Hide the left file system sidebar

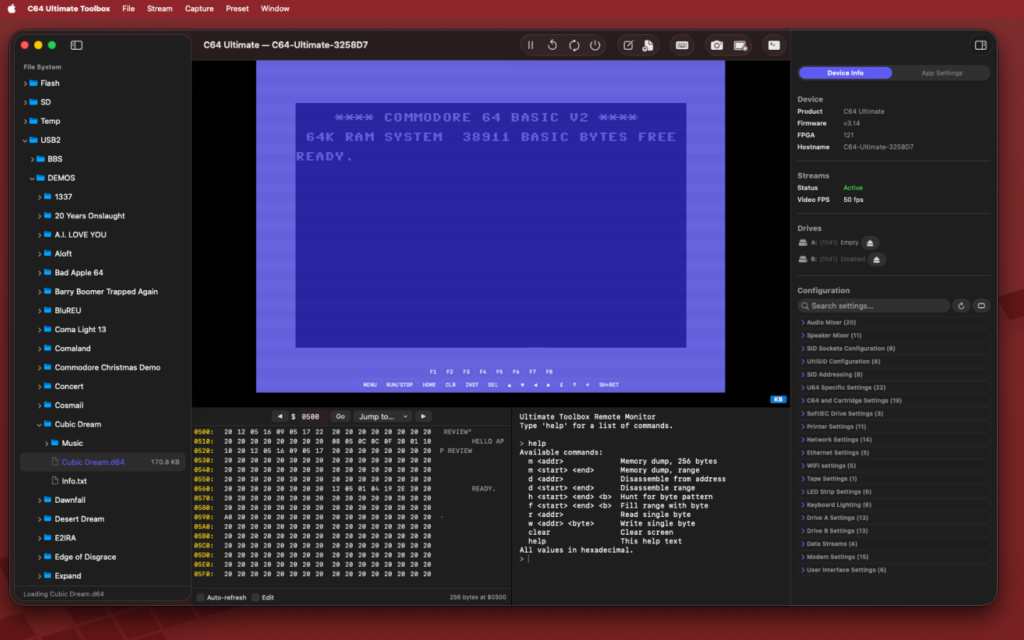76,45
